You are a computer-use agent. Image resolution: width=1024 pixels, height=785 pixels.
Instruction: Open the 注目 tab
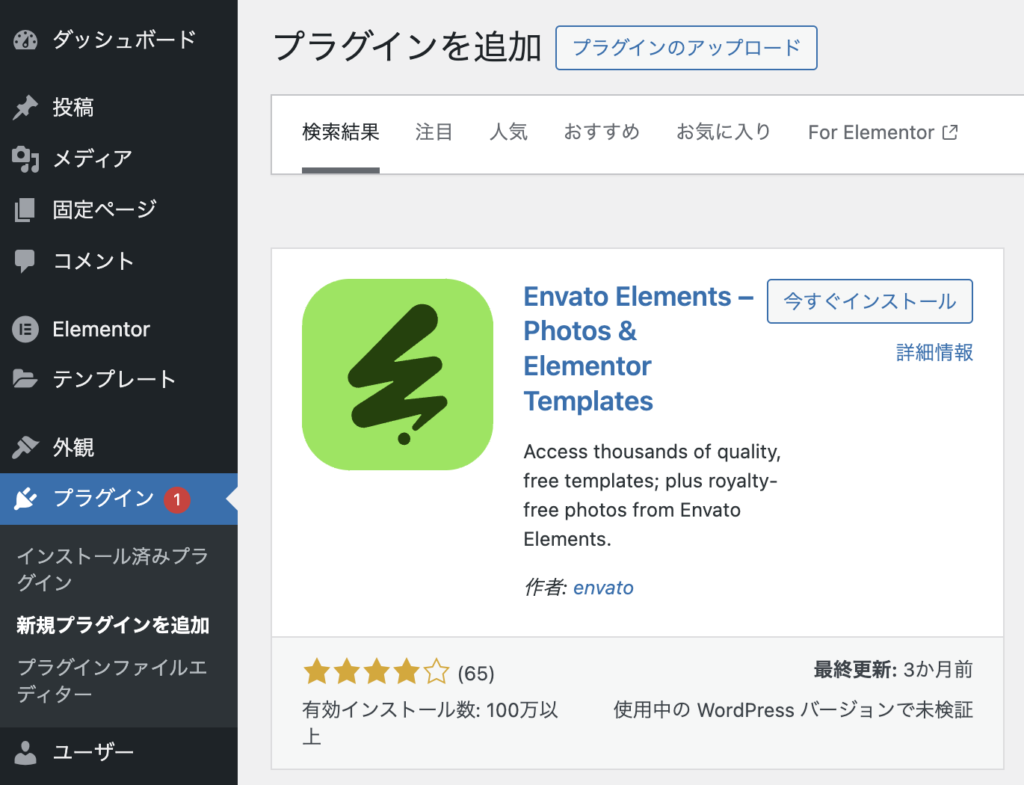434,132
